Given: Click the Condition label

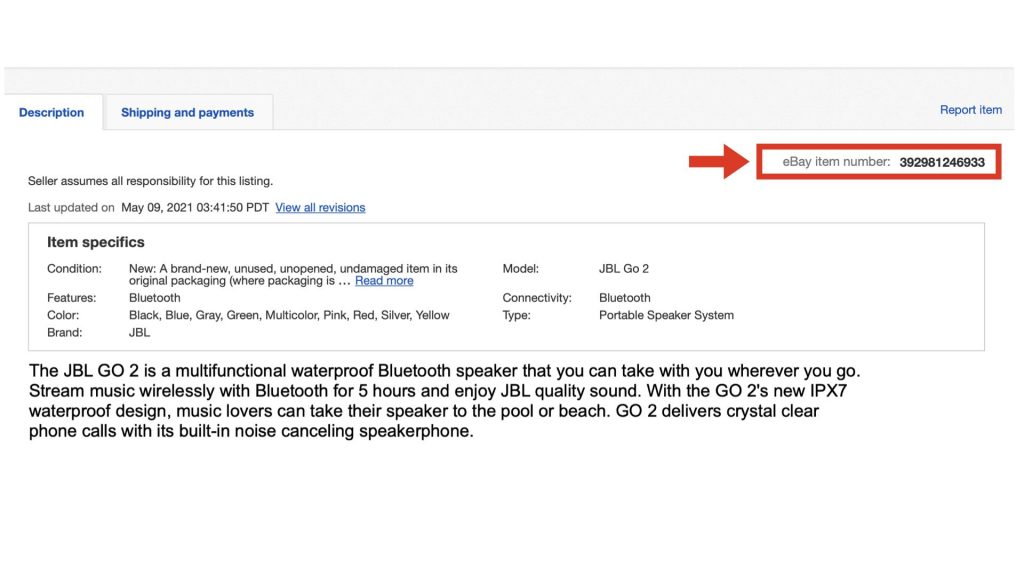Looking at the screenshot, I should (x=74, y=268).
